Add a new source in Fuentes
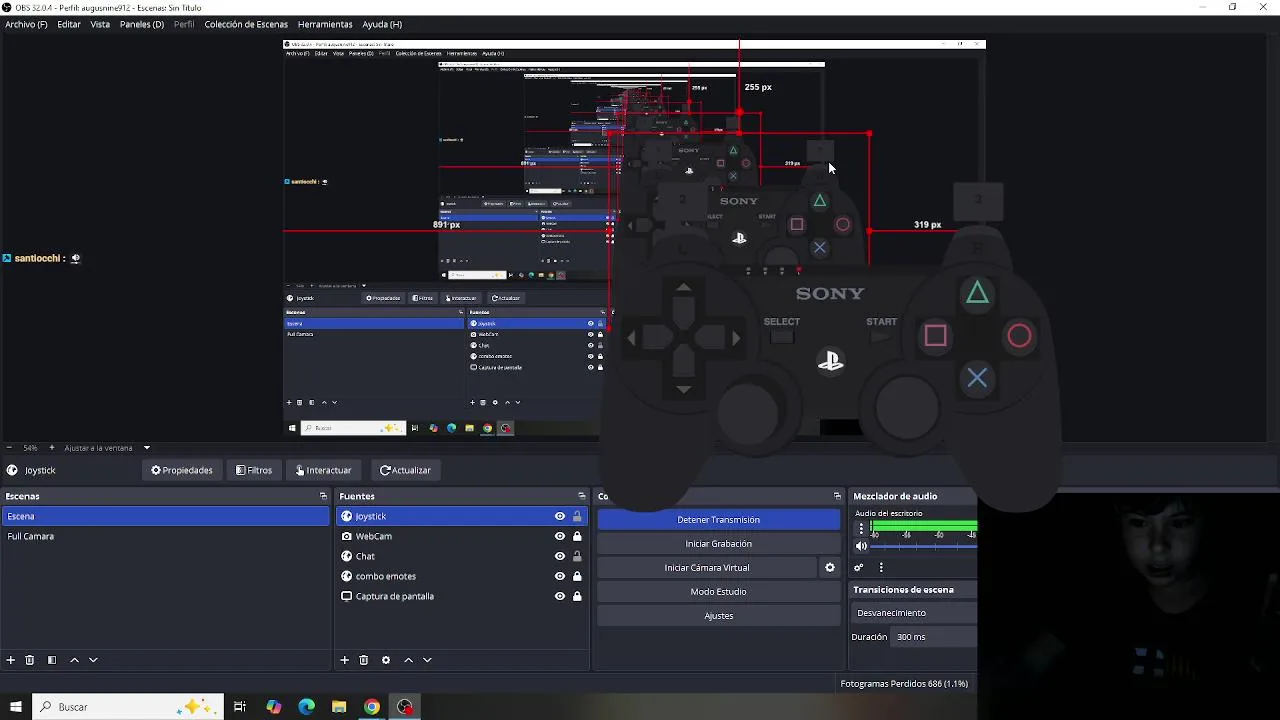The height and width of the screenshot is (720, 1280). tap(345, 660)
